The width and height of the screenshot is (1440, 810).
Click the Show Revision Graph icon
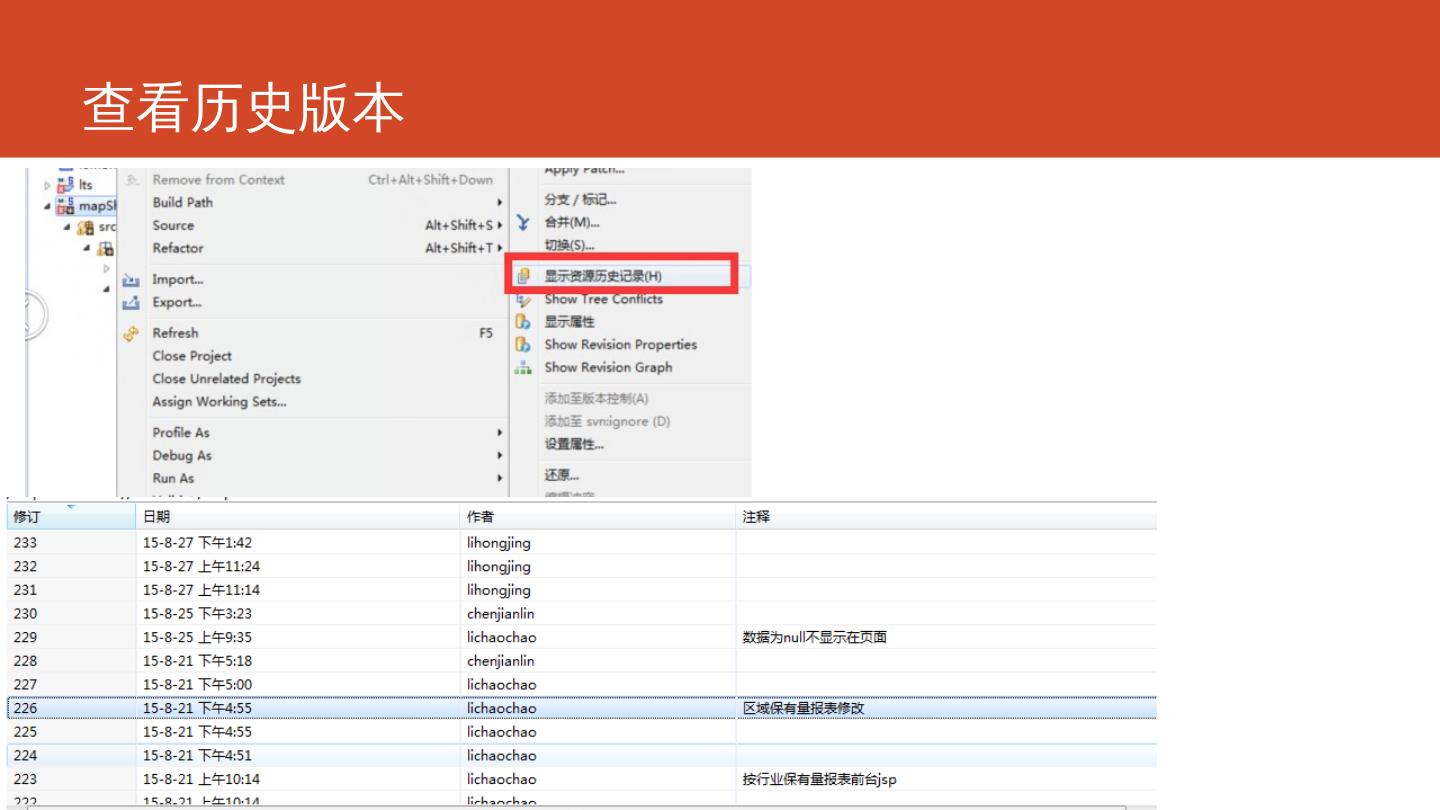(x=523, y=368)
